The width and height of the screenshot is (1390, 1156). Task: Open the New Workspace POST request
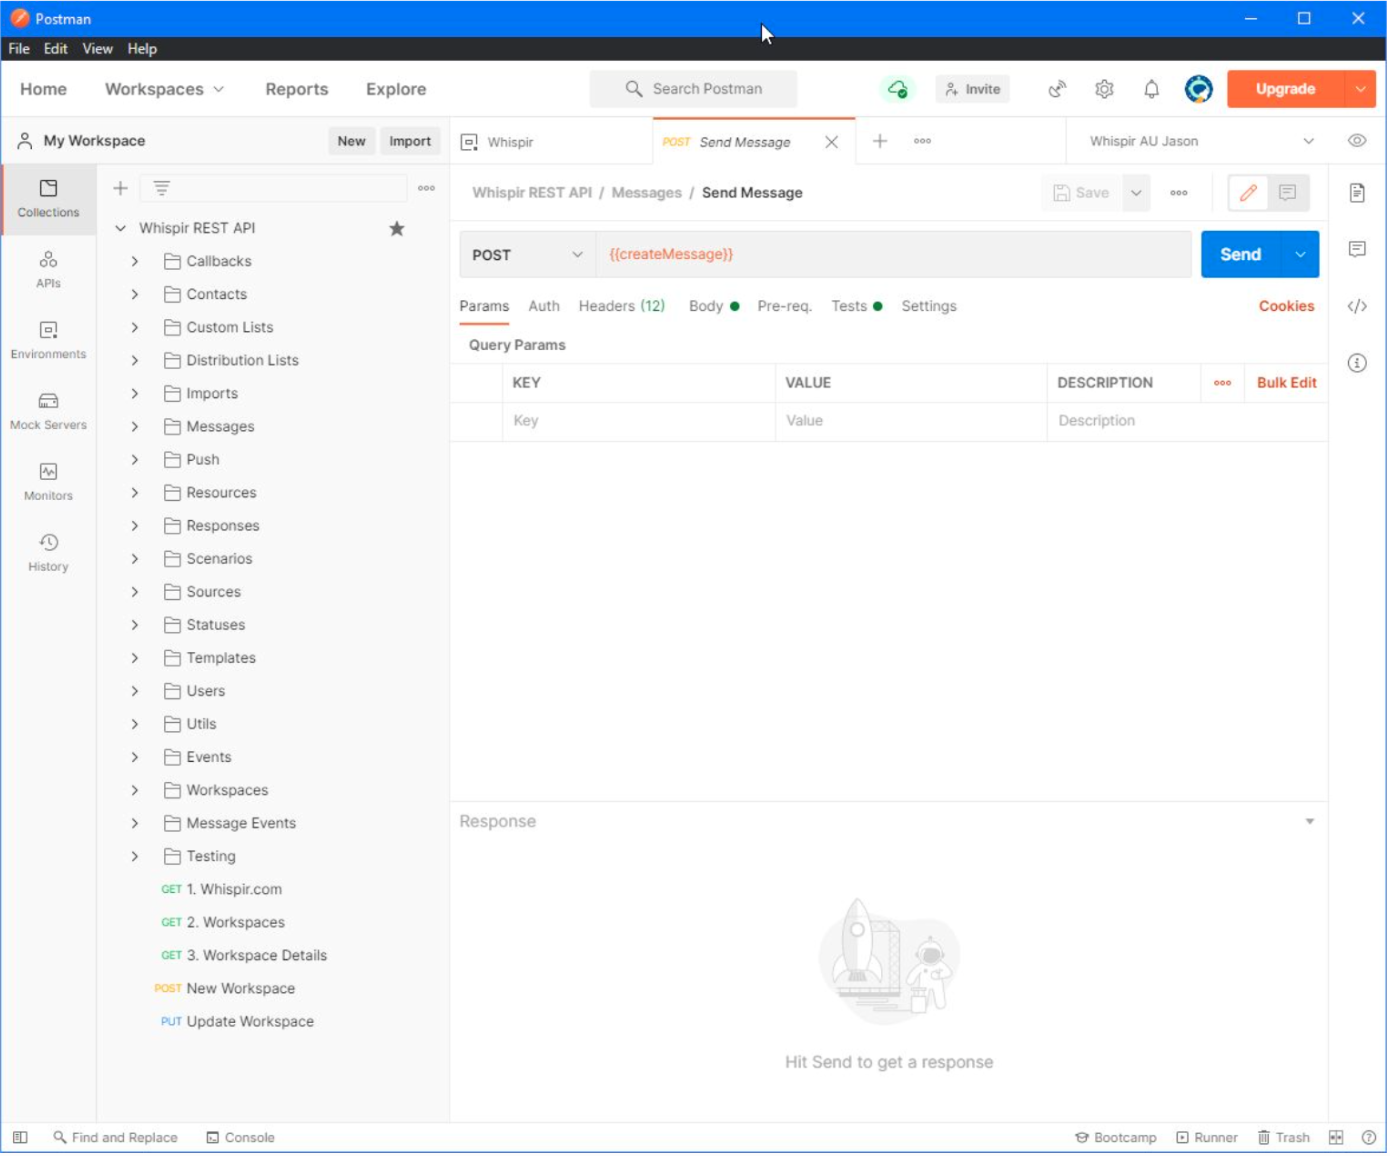click(241, 990)
